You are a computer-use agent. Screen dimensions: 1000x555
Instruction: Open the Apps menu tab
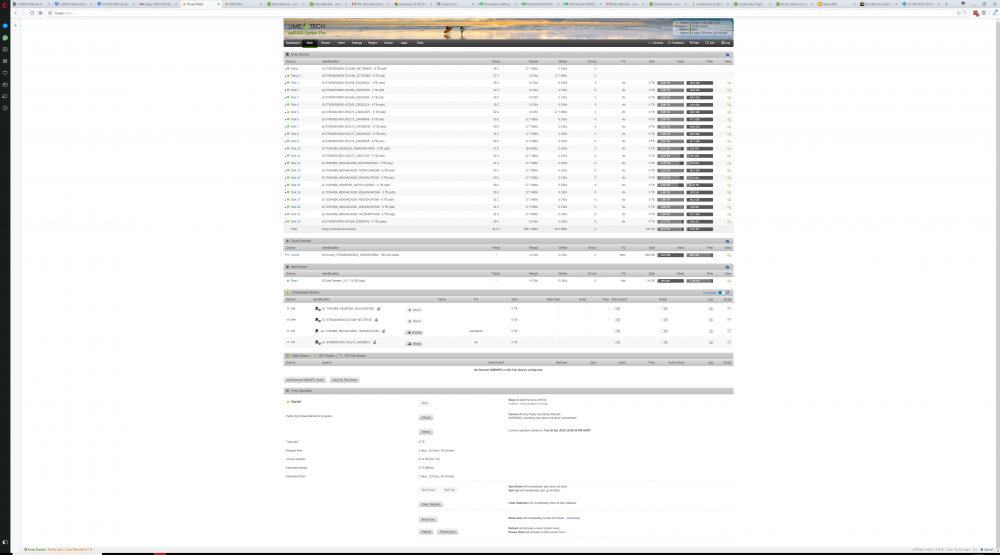click(404, 43)
